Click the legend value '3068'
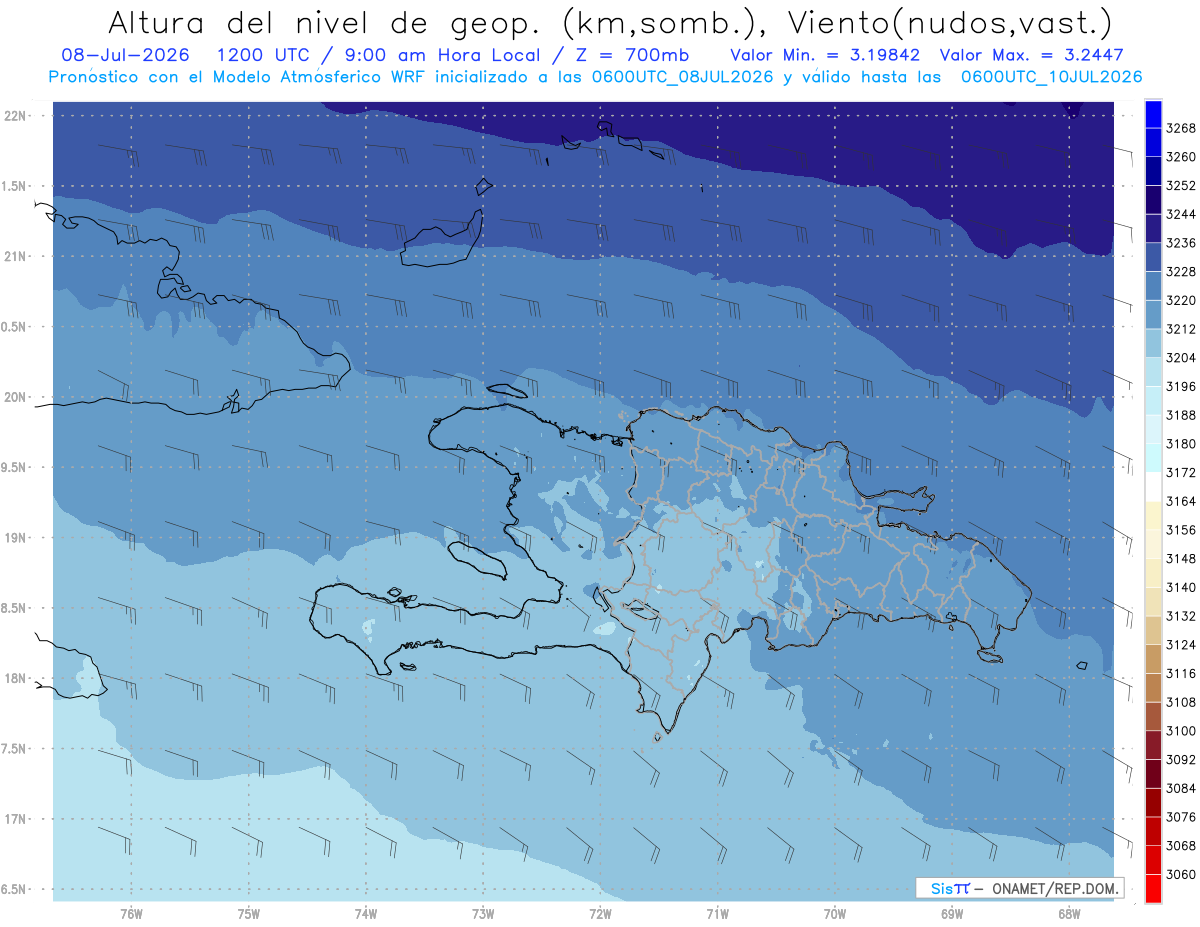 pyautogui.click(x=1181, y=846)
